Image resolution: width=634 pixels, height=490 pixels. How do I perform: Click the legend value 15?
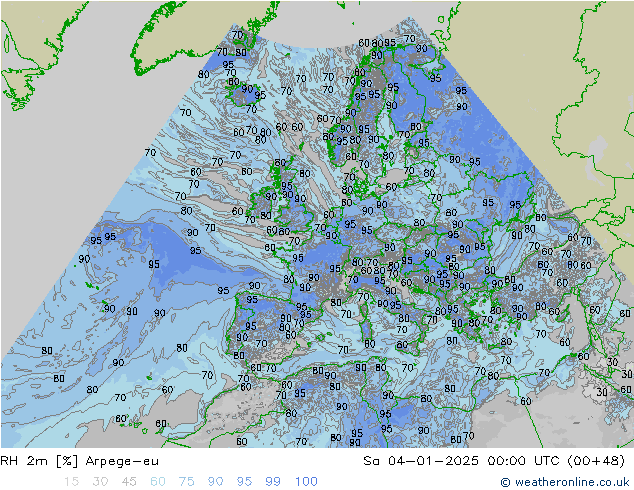(71, 482)
